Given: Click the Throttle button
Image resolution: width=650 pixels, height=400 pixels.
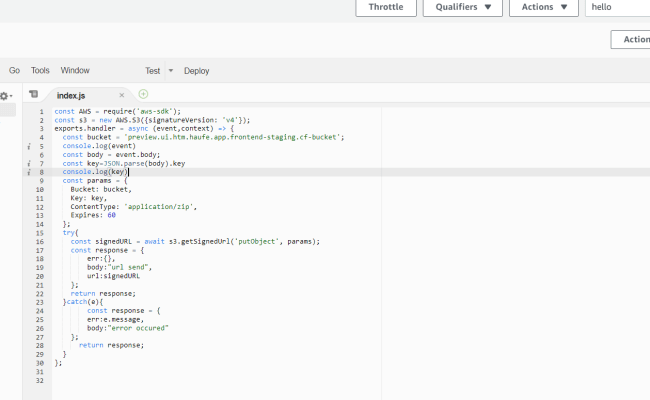Looking at the screenshot, I should [x=386, y=7].
